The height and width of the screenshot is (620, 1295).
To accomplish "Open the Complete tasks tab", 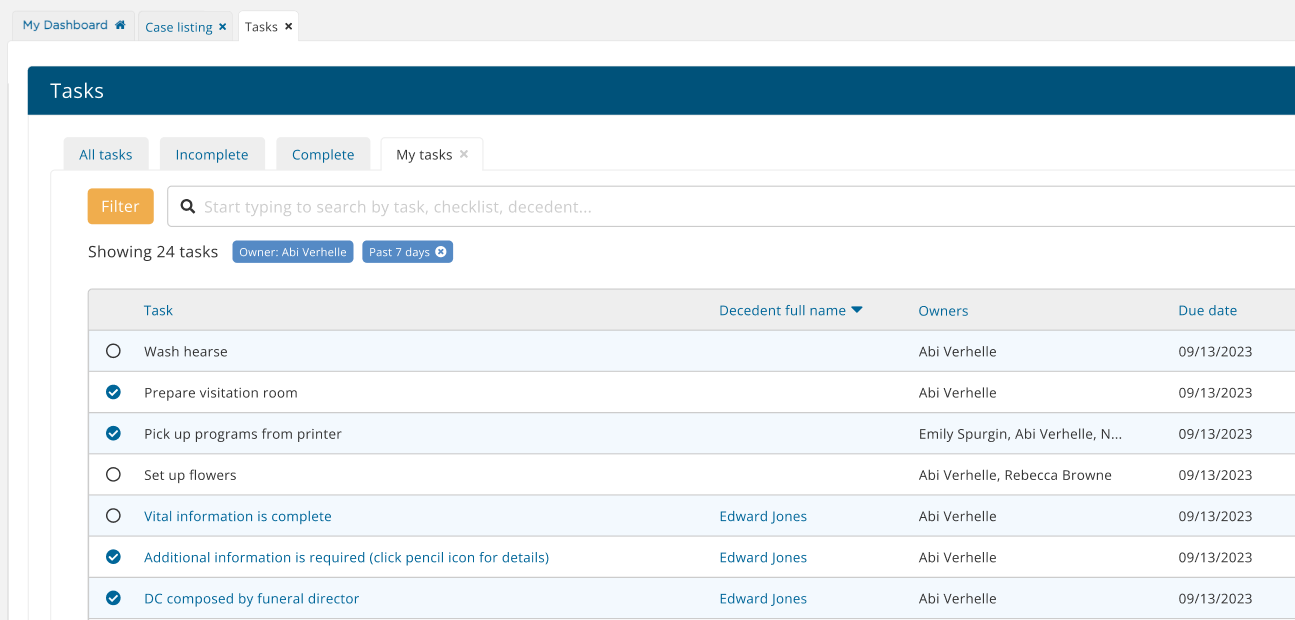I will 323,154.
